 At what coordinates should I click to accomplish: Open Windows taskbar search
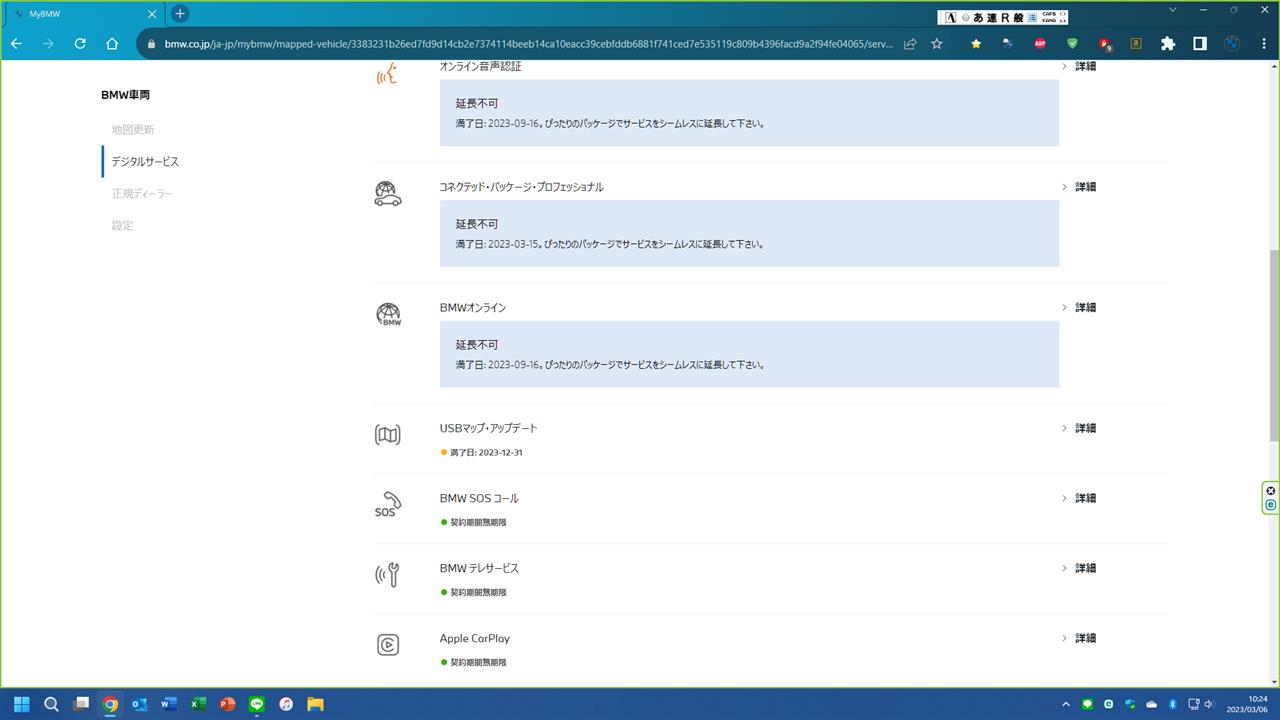click(51, 704)
